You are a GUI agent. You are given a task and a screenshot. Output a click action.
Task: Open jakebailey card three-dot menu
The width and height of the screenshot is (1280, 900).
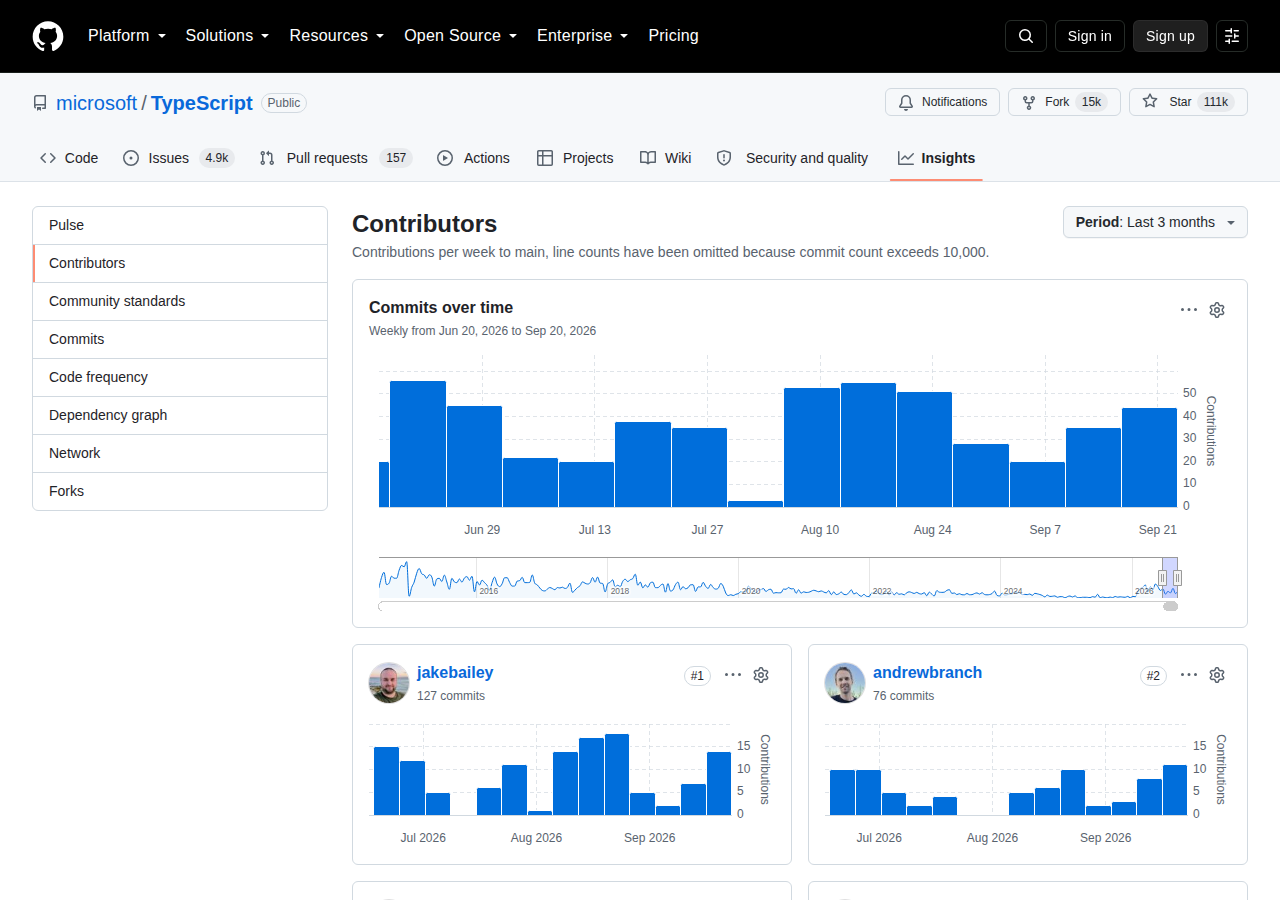[733, 675]
